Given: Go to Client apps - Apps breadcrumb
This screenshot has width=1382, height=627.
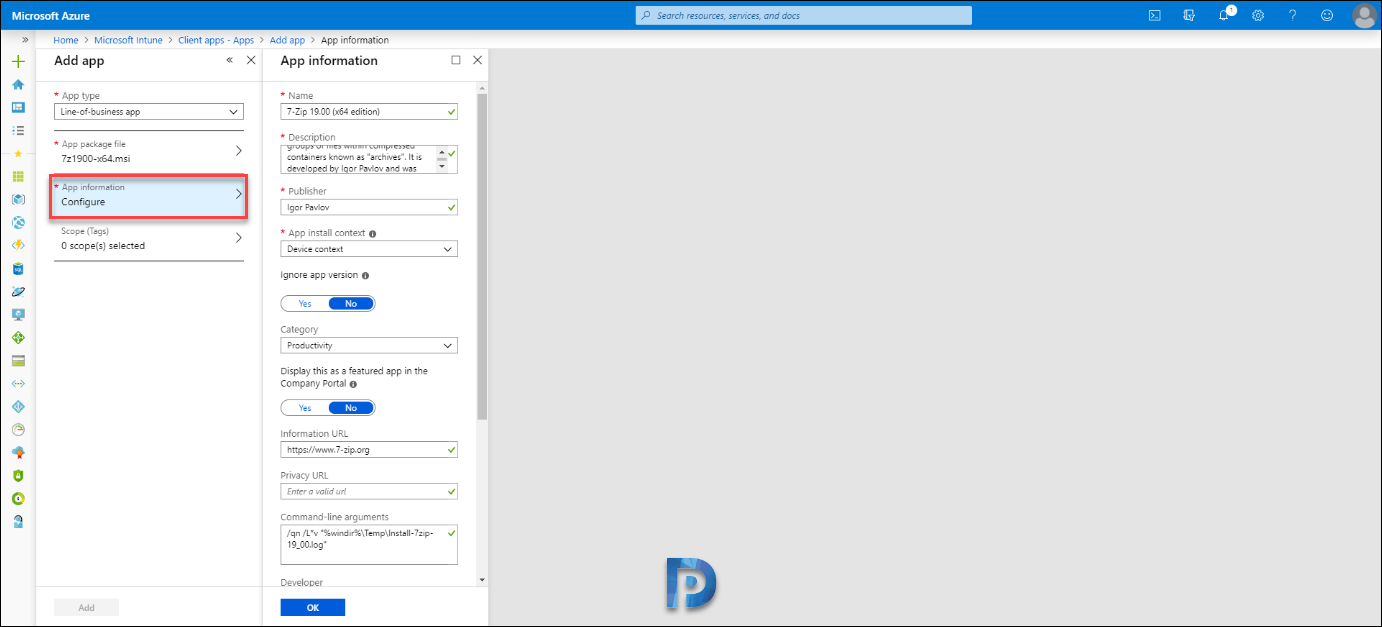Looking at the screenshot, I should 218,40.
